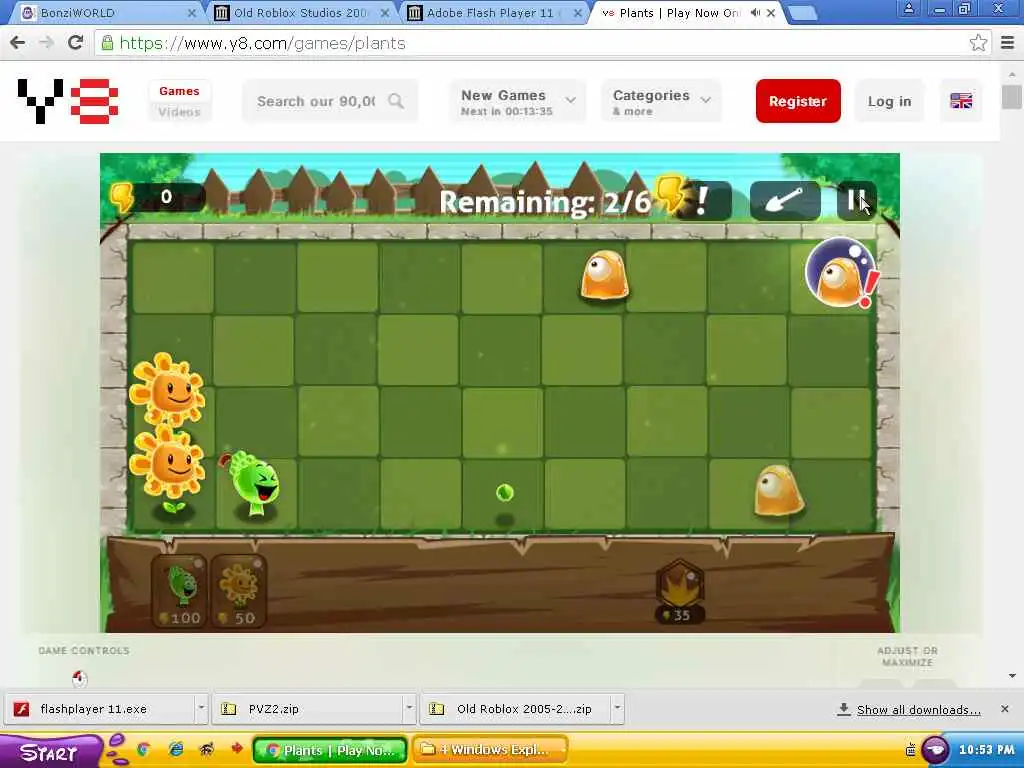Open PVZ2.zip download

[x=308, y=709]
